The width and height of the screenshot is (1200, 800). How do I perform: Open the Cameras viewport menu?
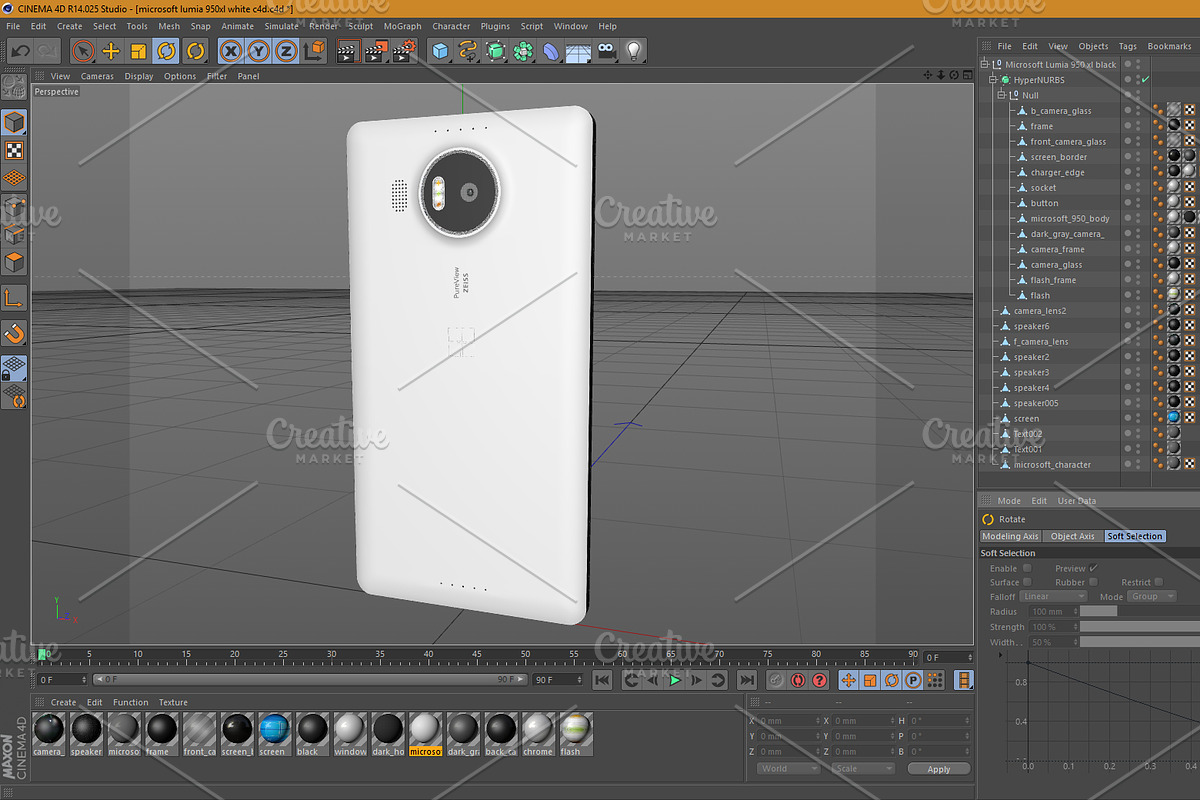(97, 76)
